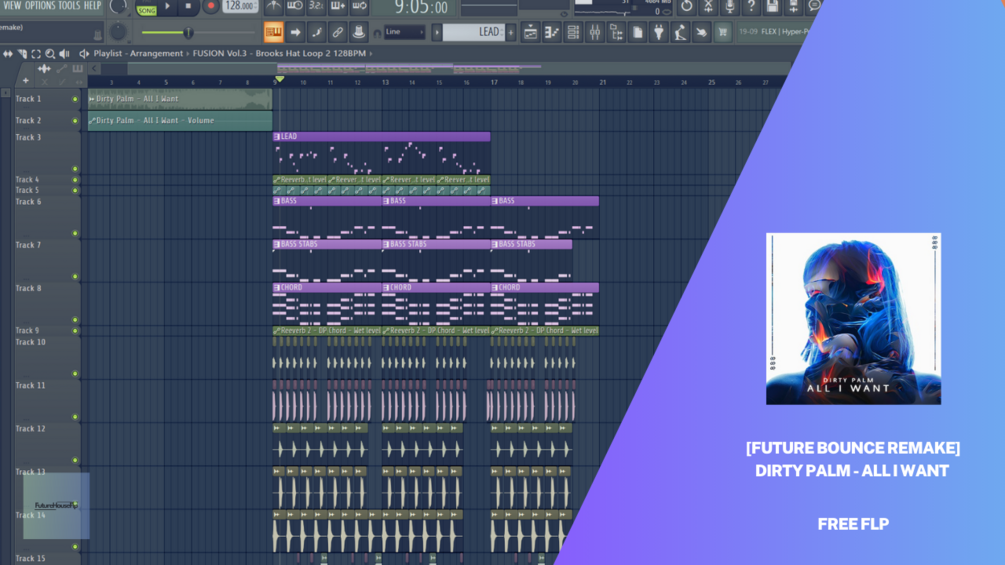The image size is (1005, 565).
Task: Click the microphone one-click recording icon
Action: tap(729, 6)
